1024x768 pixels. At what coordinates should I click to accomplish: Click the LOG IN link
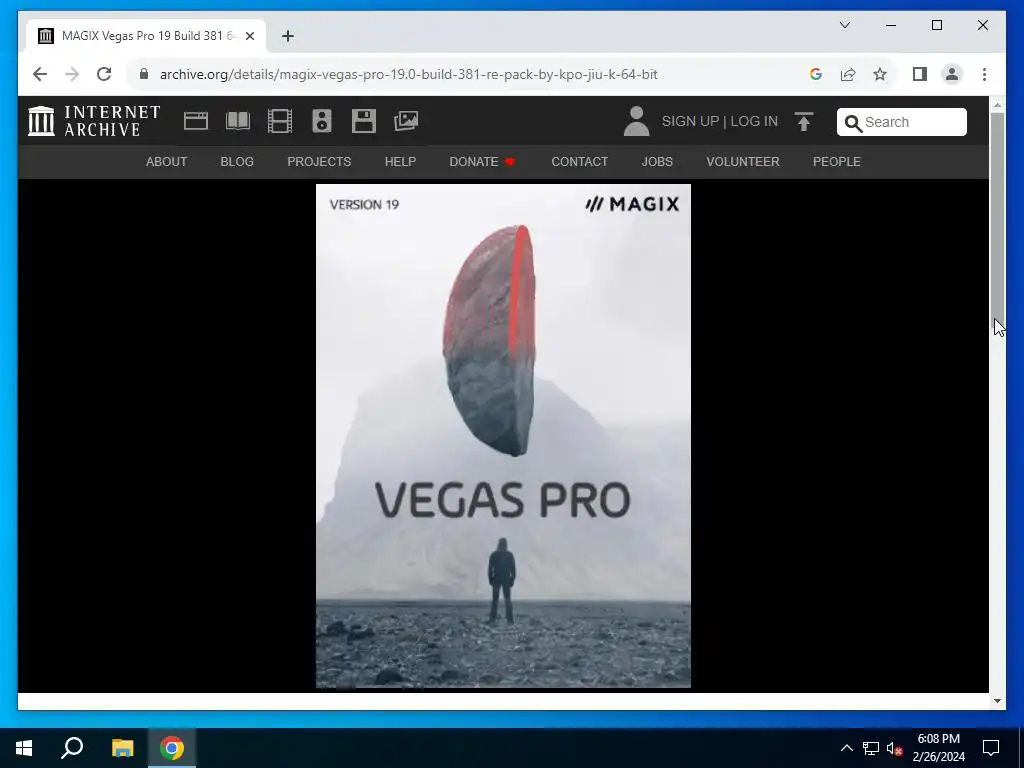pos(754,121)
